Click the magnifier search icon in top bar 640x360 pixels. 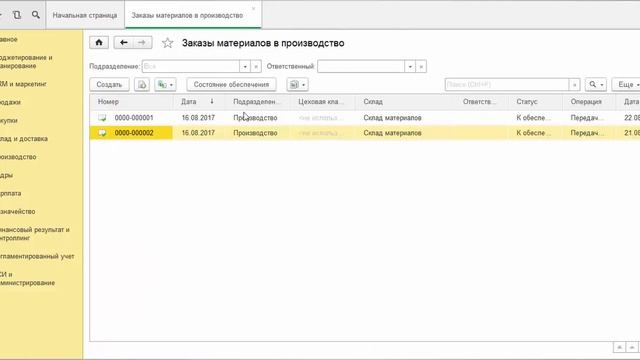tap(36, 15)
